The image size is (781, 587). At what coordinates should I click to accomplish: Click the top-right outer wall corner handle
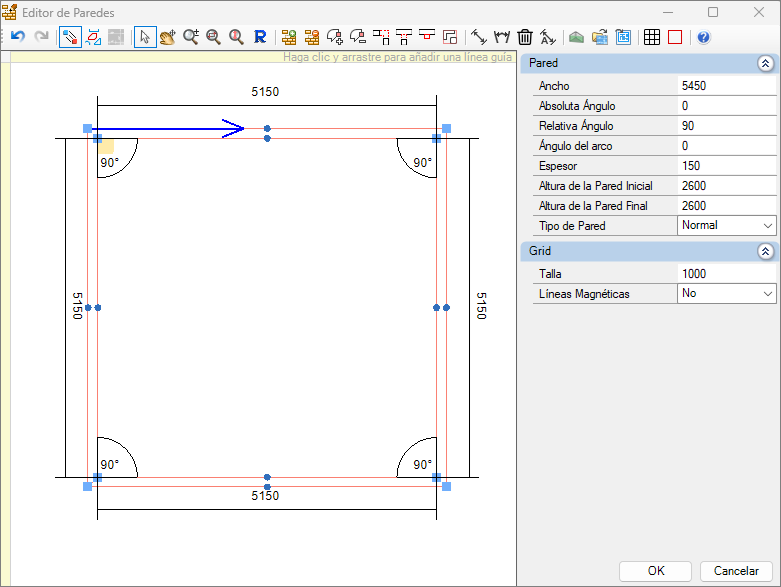pyautogui.click(x=446, y=128)
